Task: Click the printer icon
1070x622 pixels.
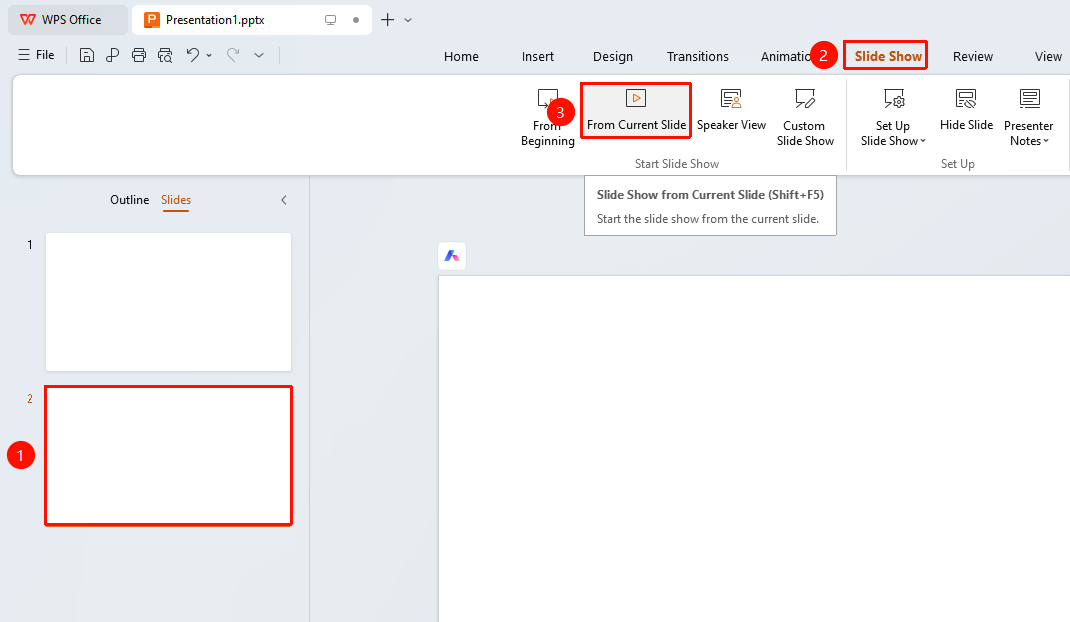Action: (x=139, y=55)
